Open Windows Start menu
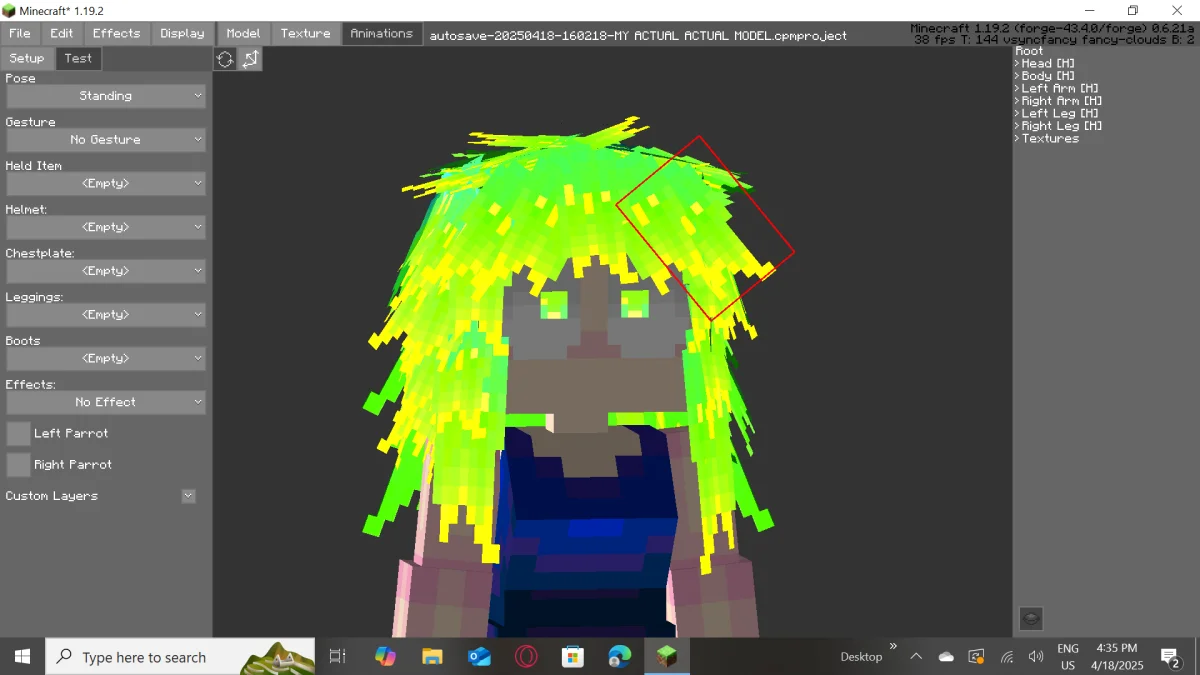This screenshot has width=1200, height=675. tap(22, 657)
